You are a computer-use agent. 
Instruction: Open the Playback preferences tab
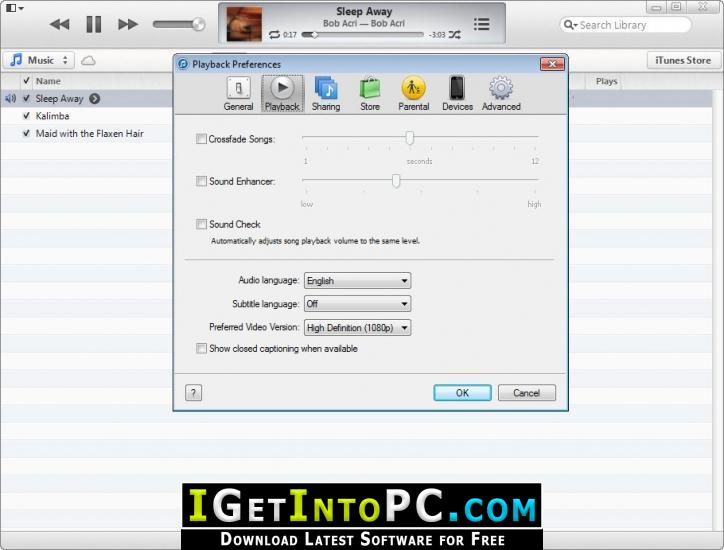click(282, 94)
